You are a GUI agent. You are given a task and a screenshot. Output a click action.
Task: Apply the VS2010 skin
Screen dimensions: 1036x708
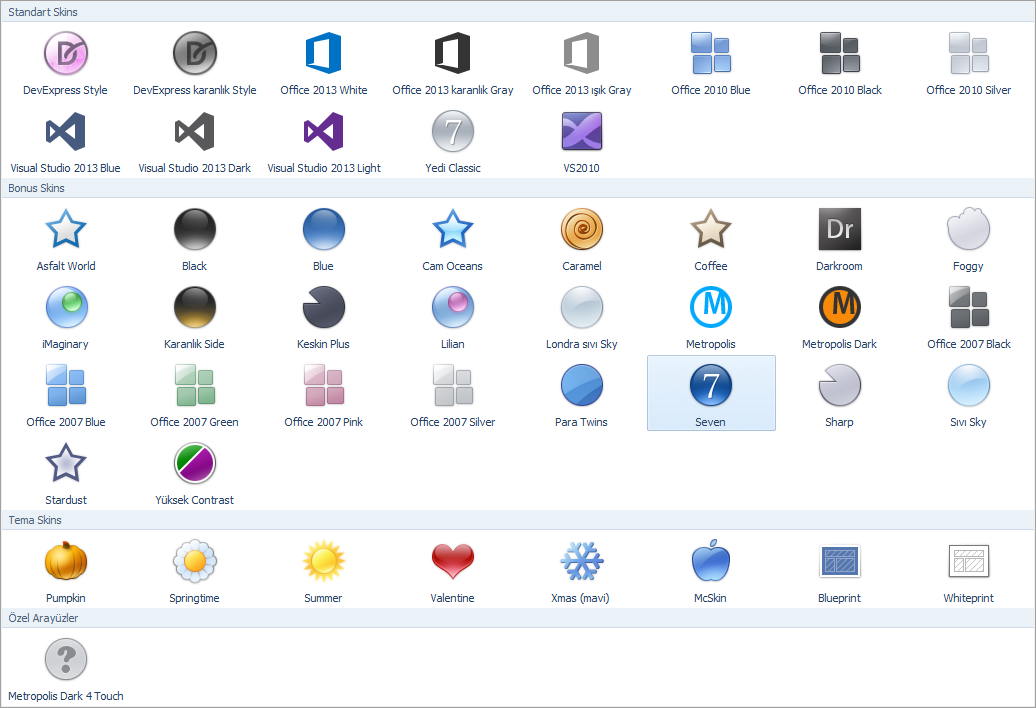tap(582, 141)
